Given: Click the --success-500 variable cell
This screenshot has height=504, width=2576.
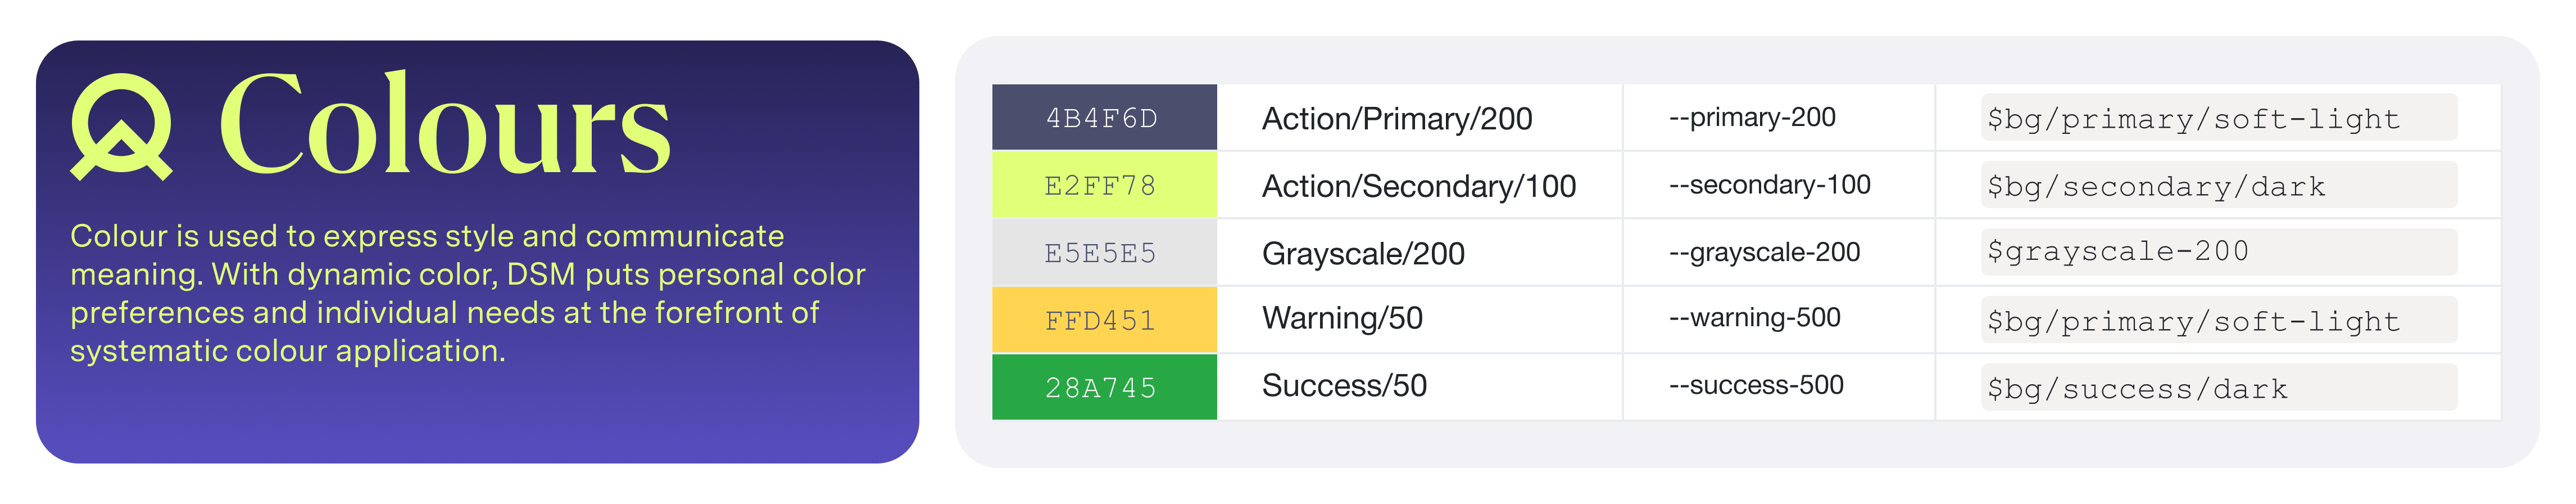Looking at the screenshot, I should pos(1755,385).
